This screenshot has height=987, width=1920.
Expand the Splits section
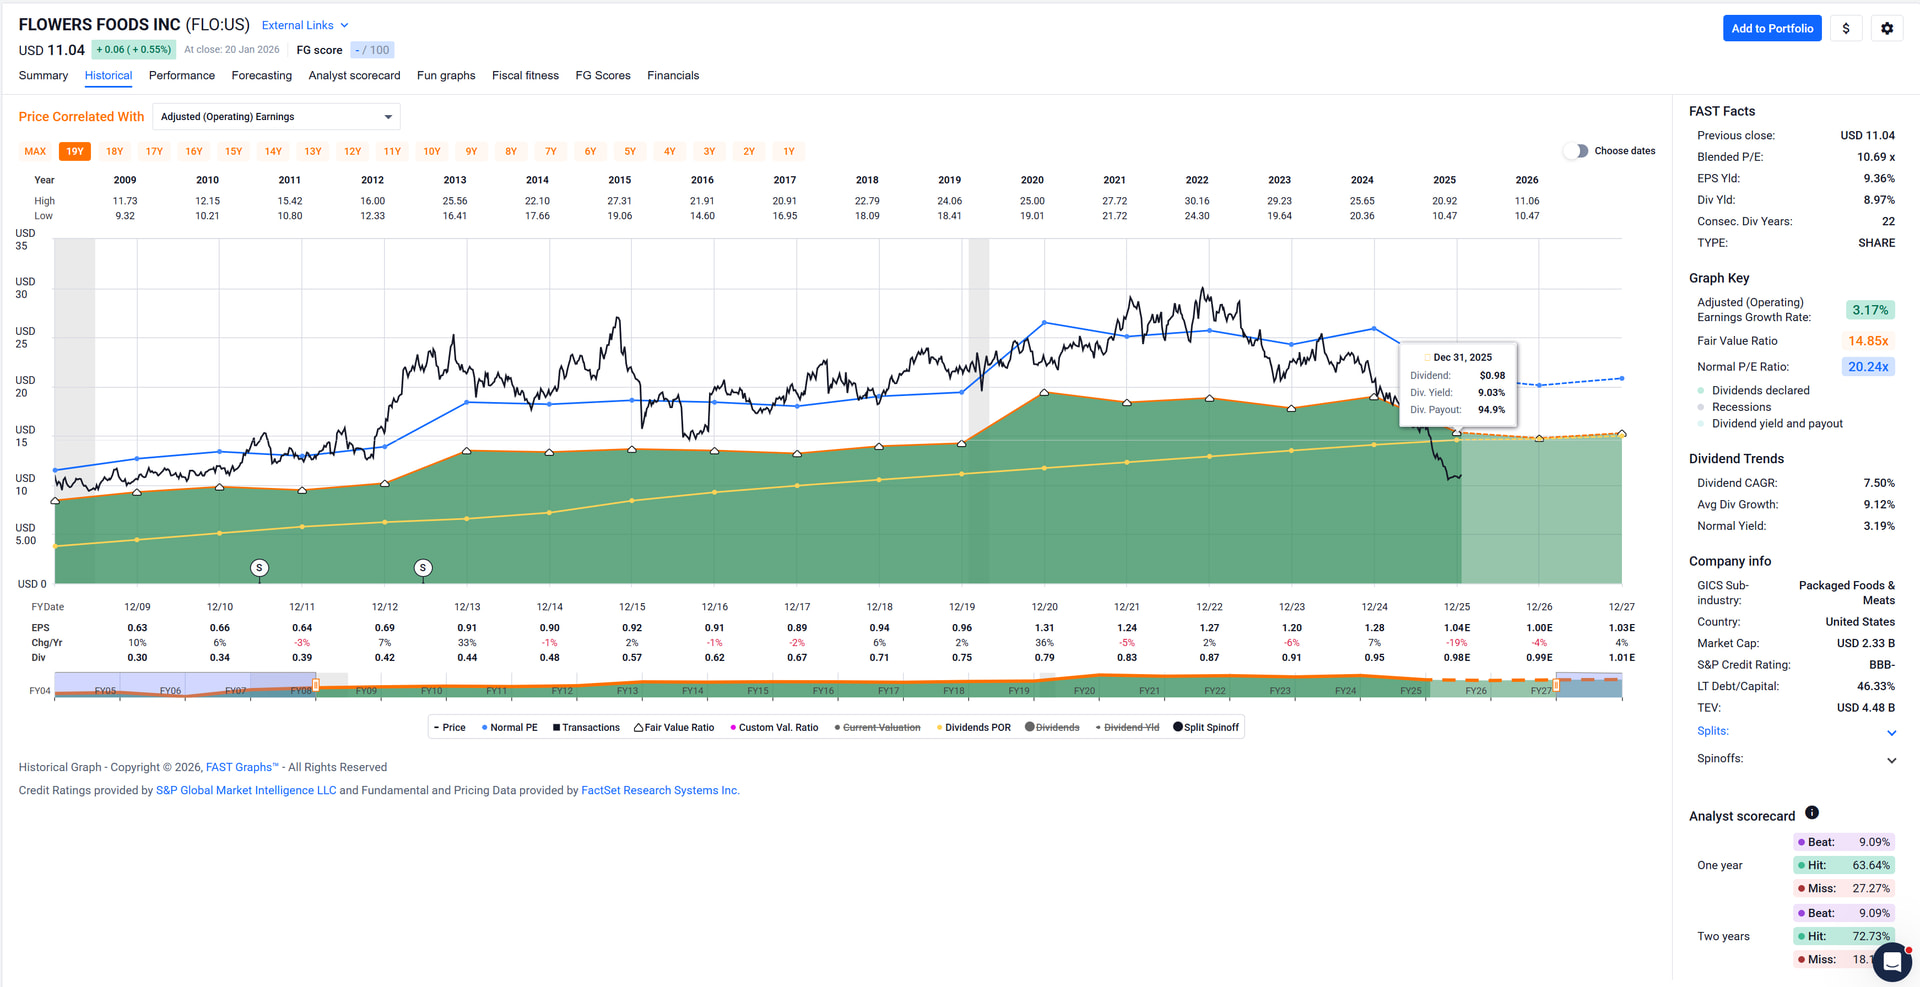[x=1891, y=732]
